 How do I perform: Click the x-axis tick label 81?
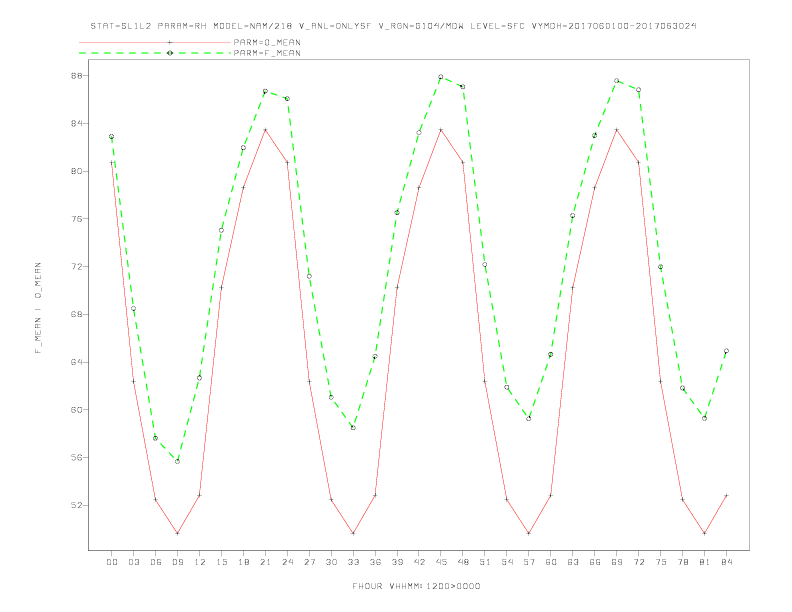point(705,562)
